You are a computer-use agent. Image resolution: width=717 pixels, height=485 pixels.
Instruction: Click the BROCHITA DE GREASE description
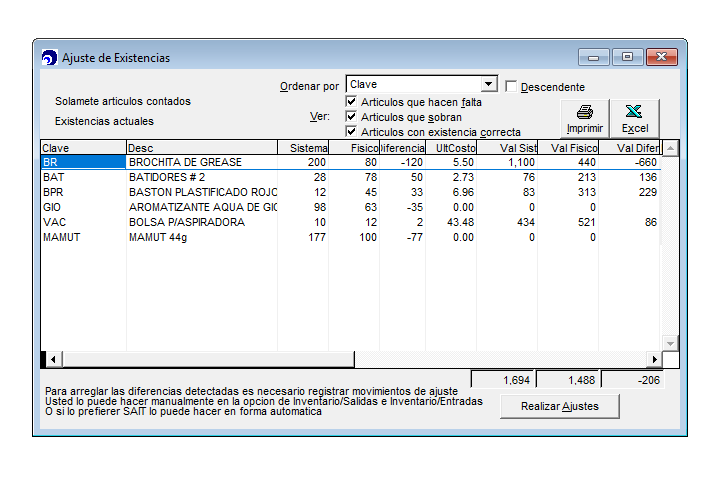point(185,162)
